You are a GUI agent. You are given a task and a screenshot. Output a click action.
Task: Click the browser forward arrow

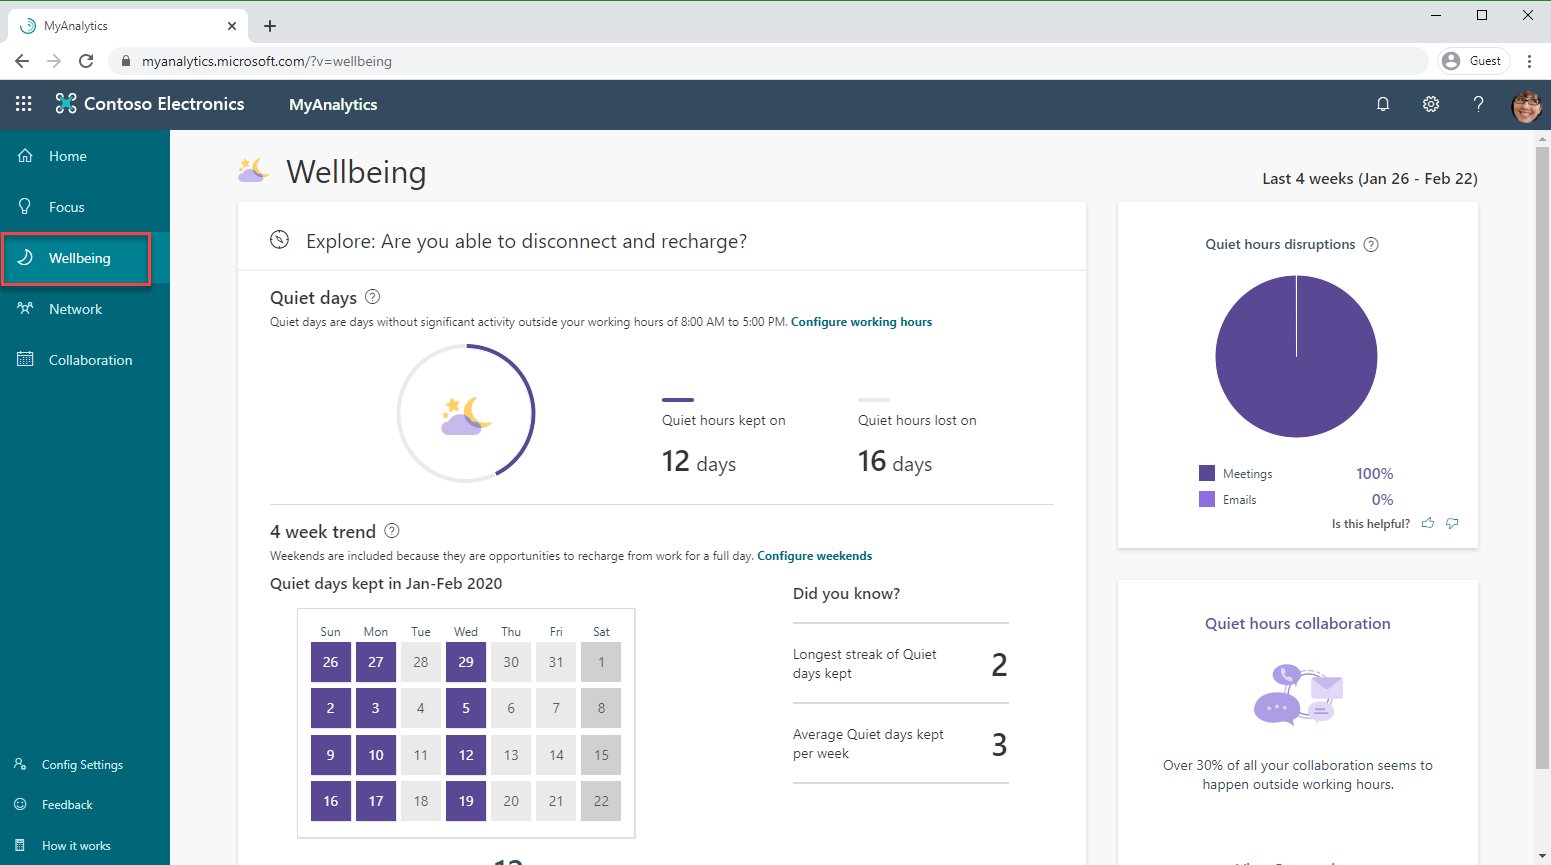[x=54, y=61]
